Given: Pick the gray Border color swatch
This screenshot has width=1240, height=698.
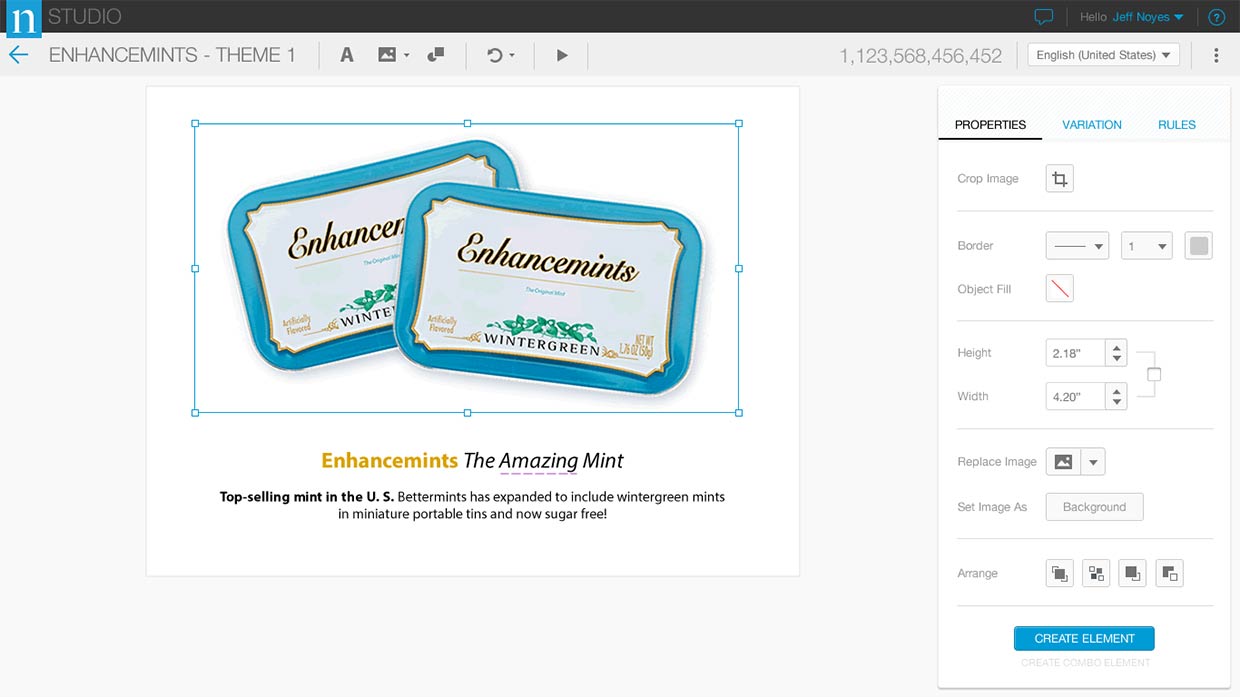Looking at the screenshot, I should 1199,246.
